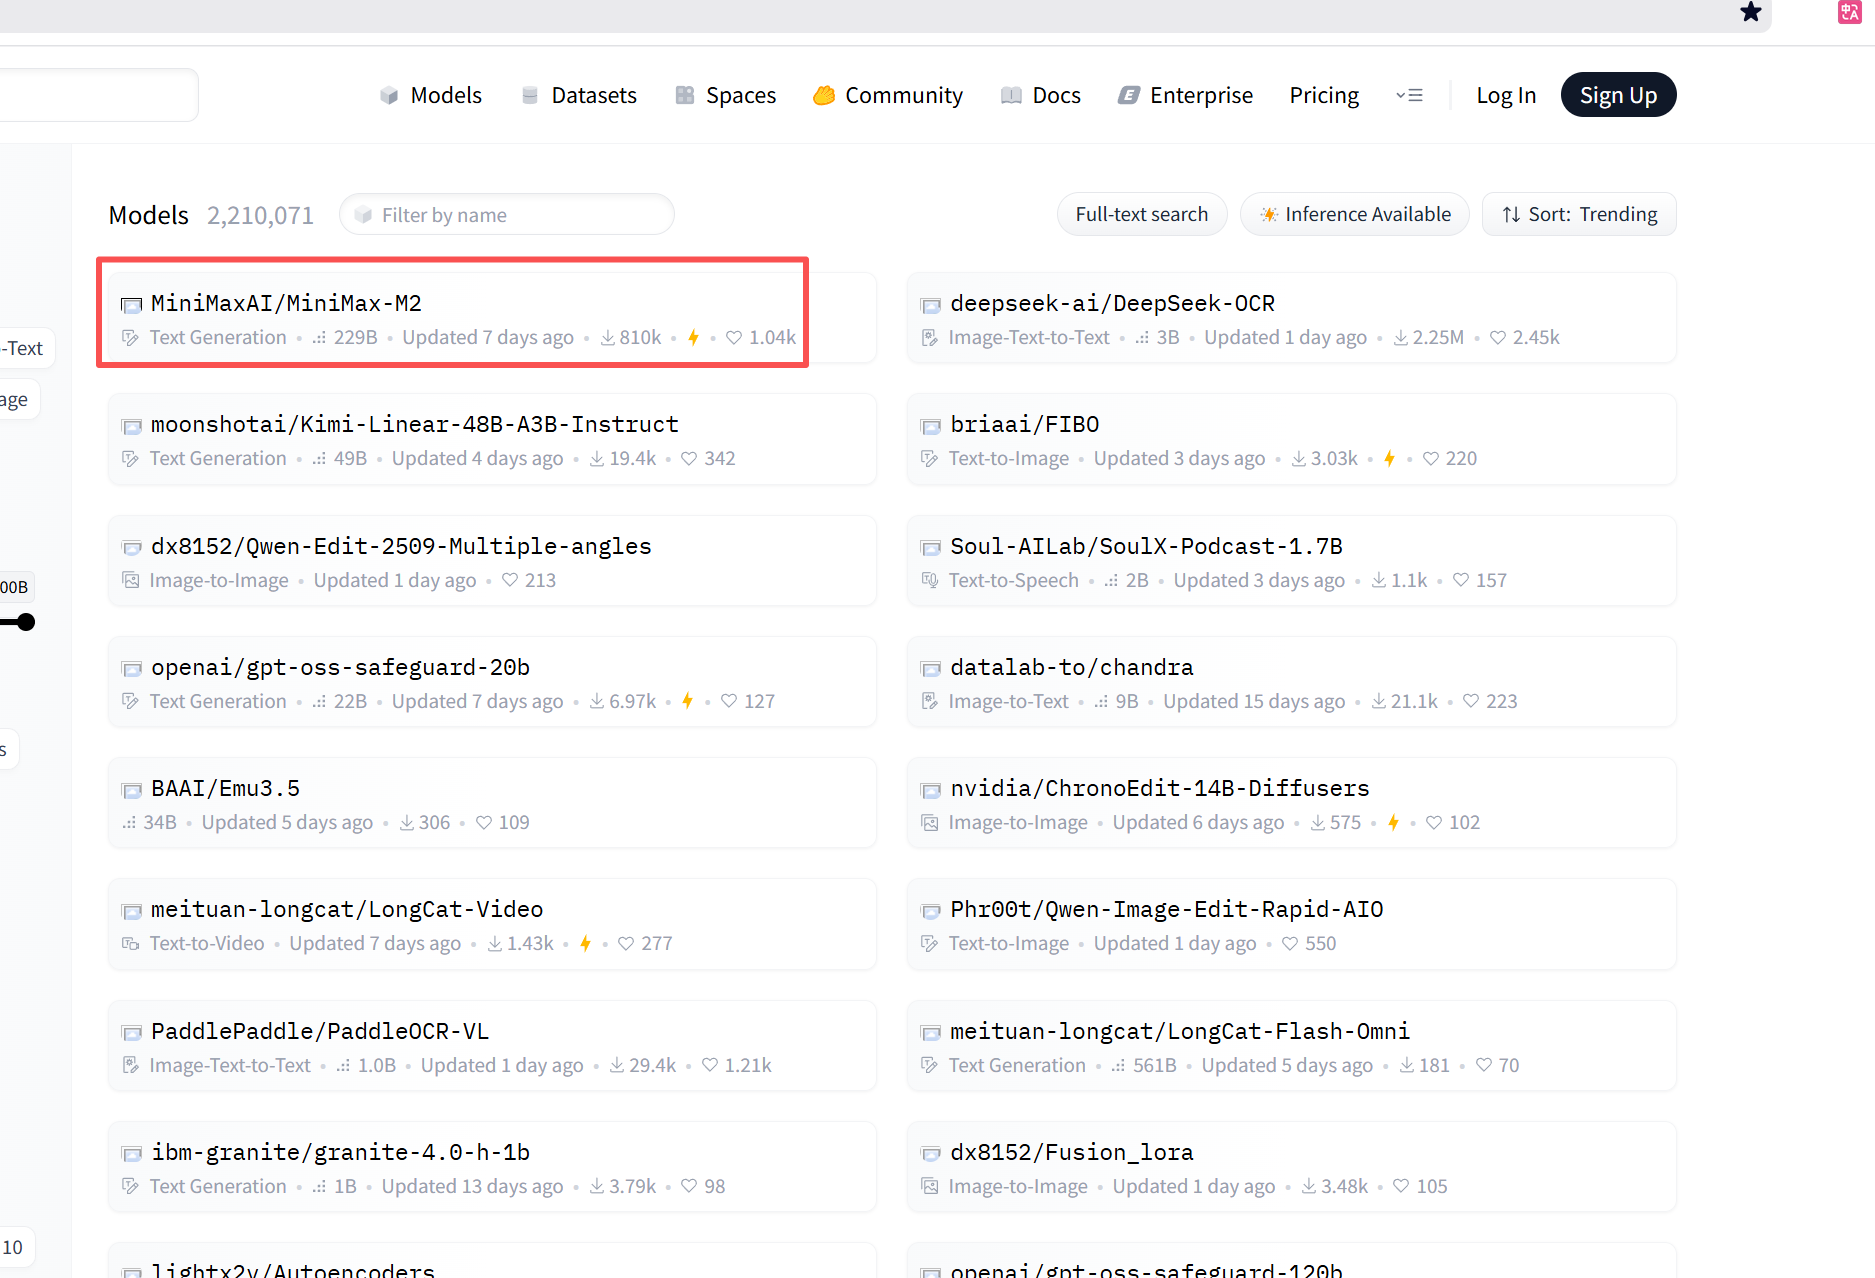The image size is (1875, 1278).
Task: Click lightning icon in MiniMaxAI/MiniMax-M2 row
Action: click(x=693, y=337)
